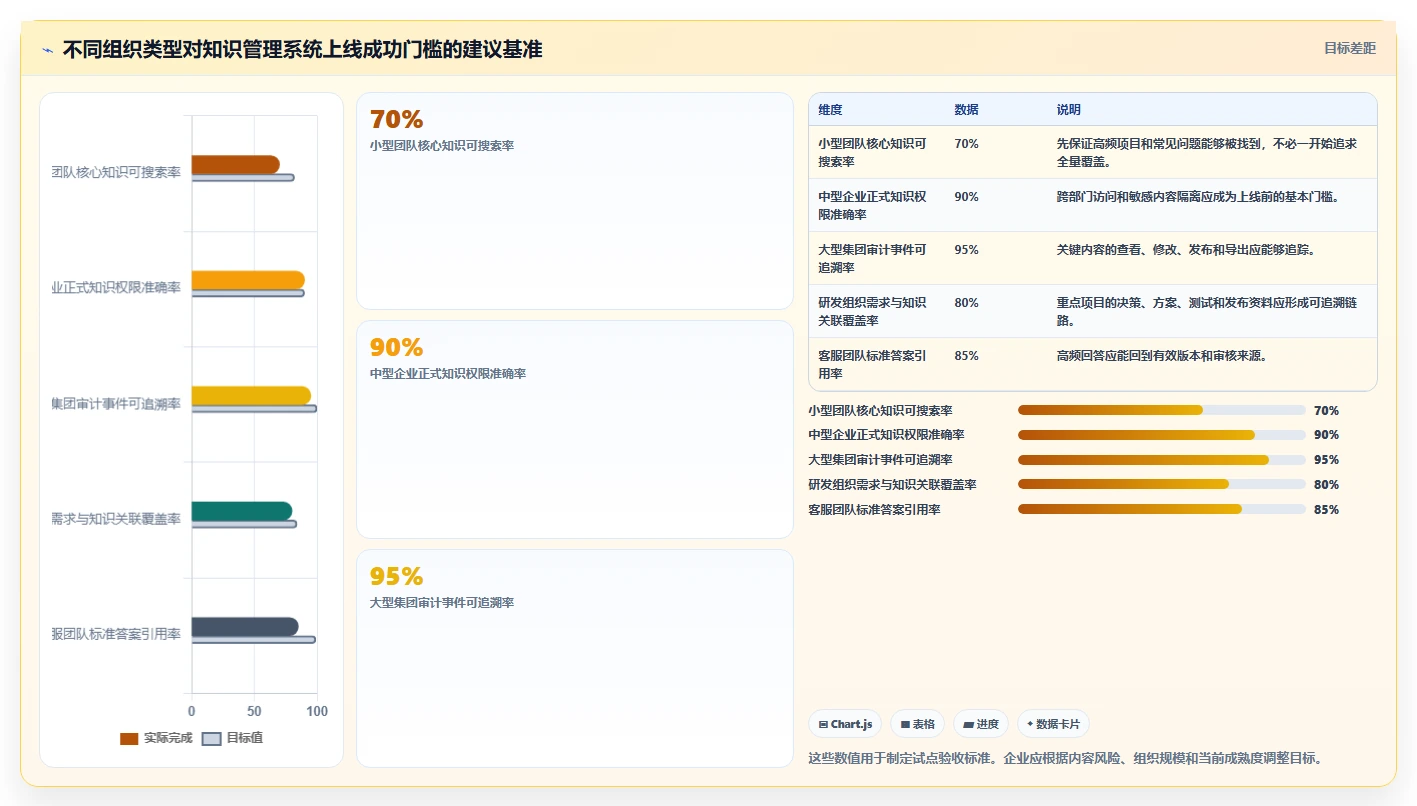The height and width of the screenshot is (806, 1417).
Task: Click the dashboard title 不同组织类型对知识管理系统
Action: click(x=302, y=49)
